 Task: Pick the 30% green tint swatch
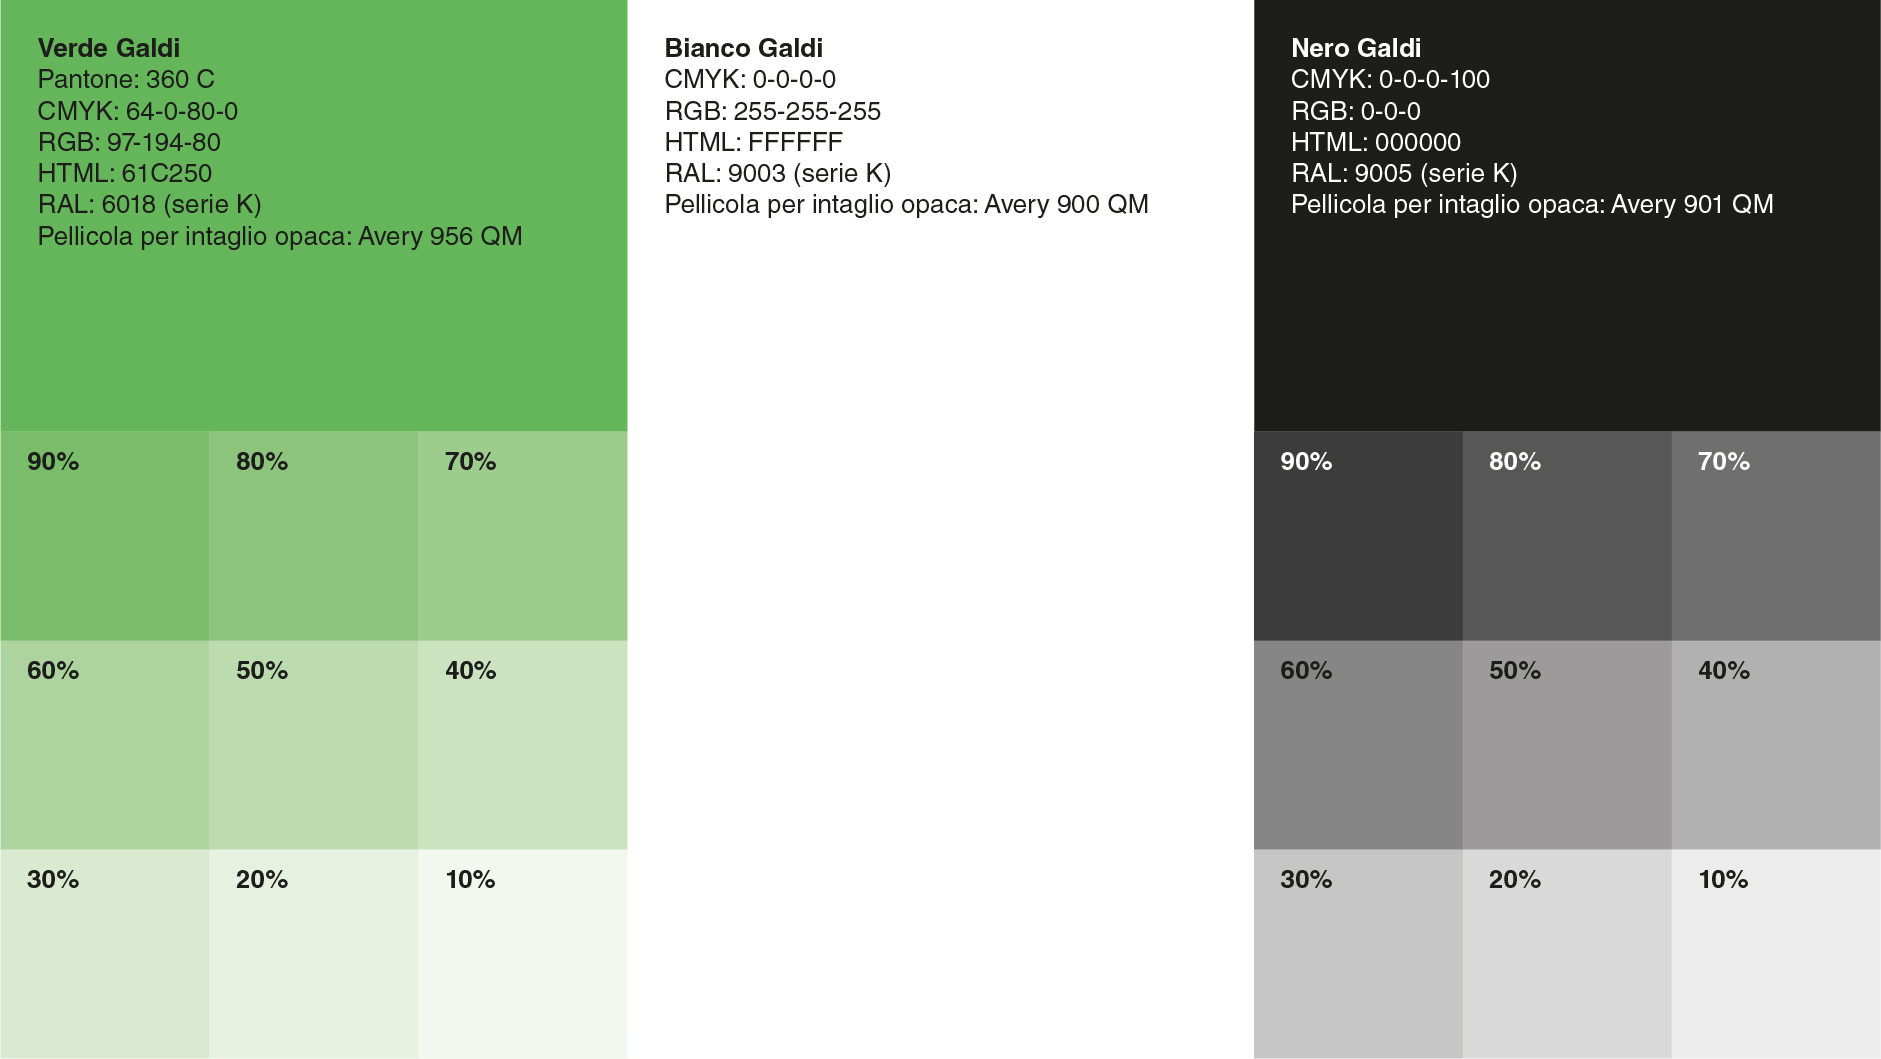pos(105,954)
